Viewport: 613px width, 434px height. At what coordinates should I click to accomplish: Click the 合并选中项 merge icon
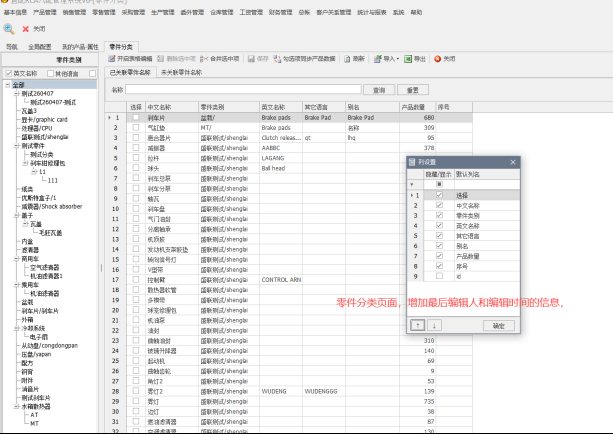point(204,59)
